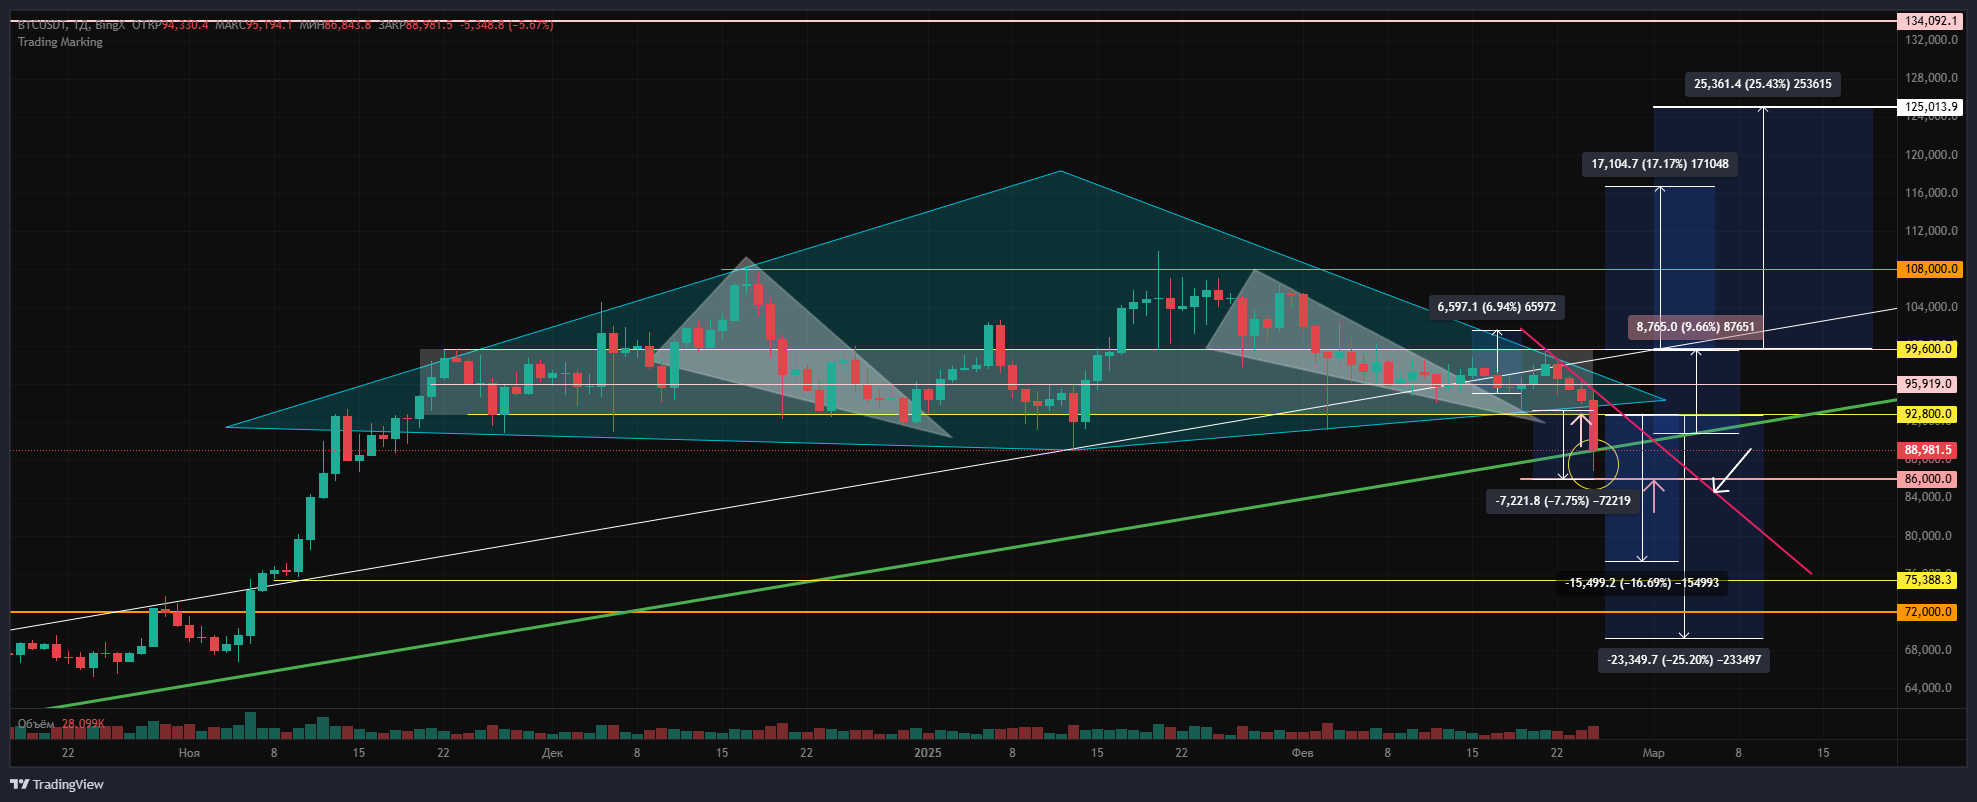Click the −23,349.7 (−25.20%) measurement label

1684,660
